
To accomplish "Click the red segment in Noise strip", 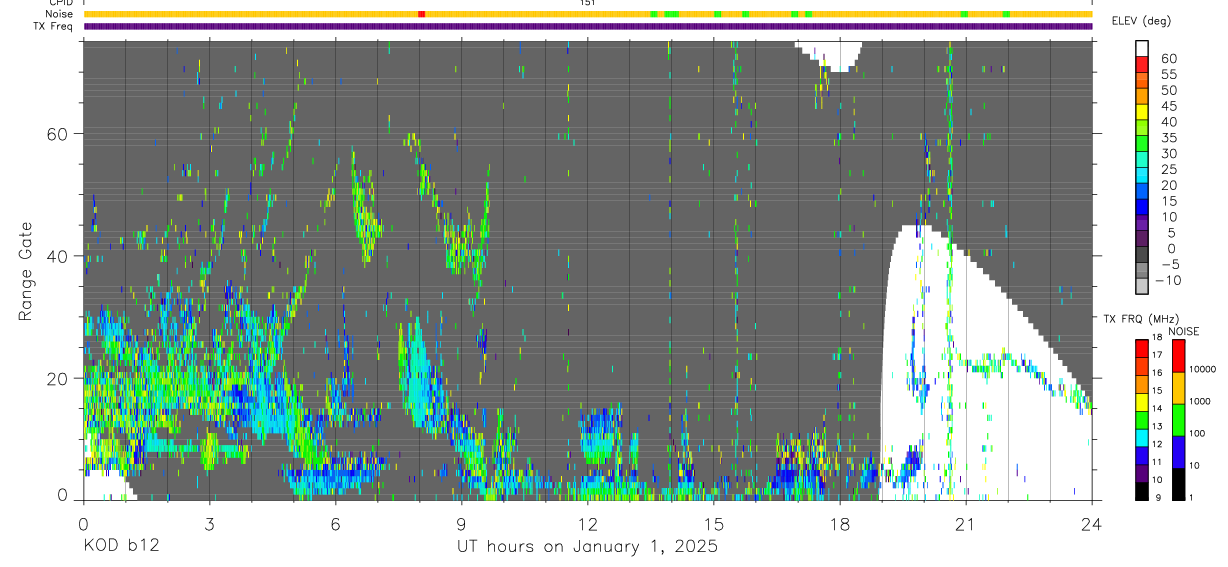I will pyautogui.click(x=421, y=14).
